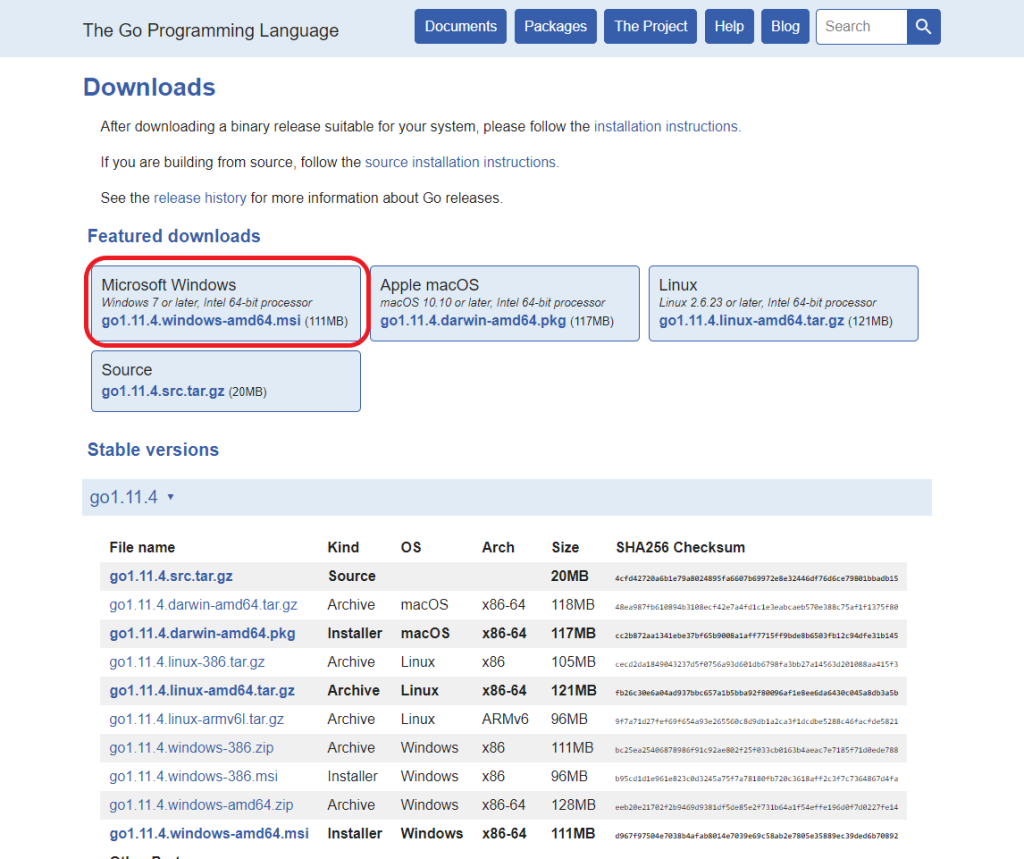The width and height of the screenshot is (1024, 859).
Task: Open the Packages menu item
Action: pos(555,27)
